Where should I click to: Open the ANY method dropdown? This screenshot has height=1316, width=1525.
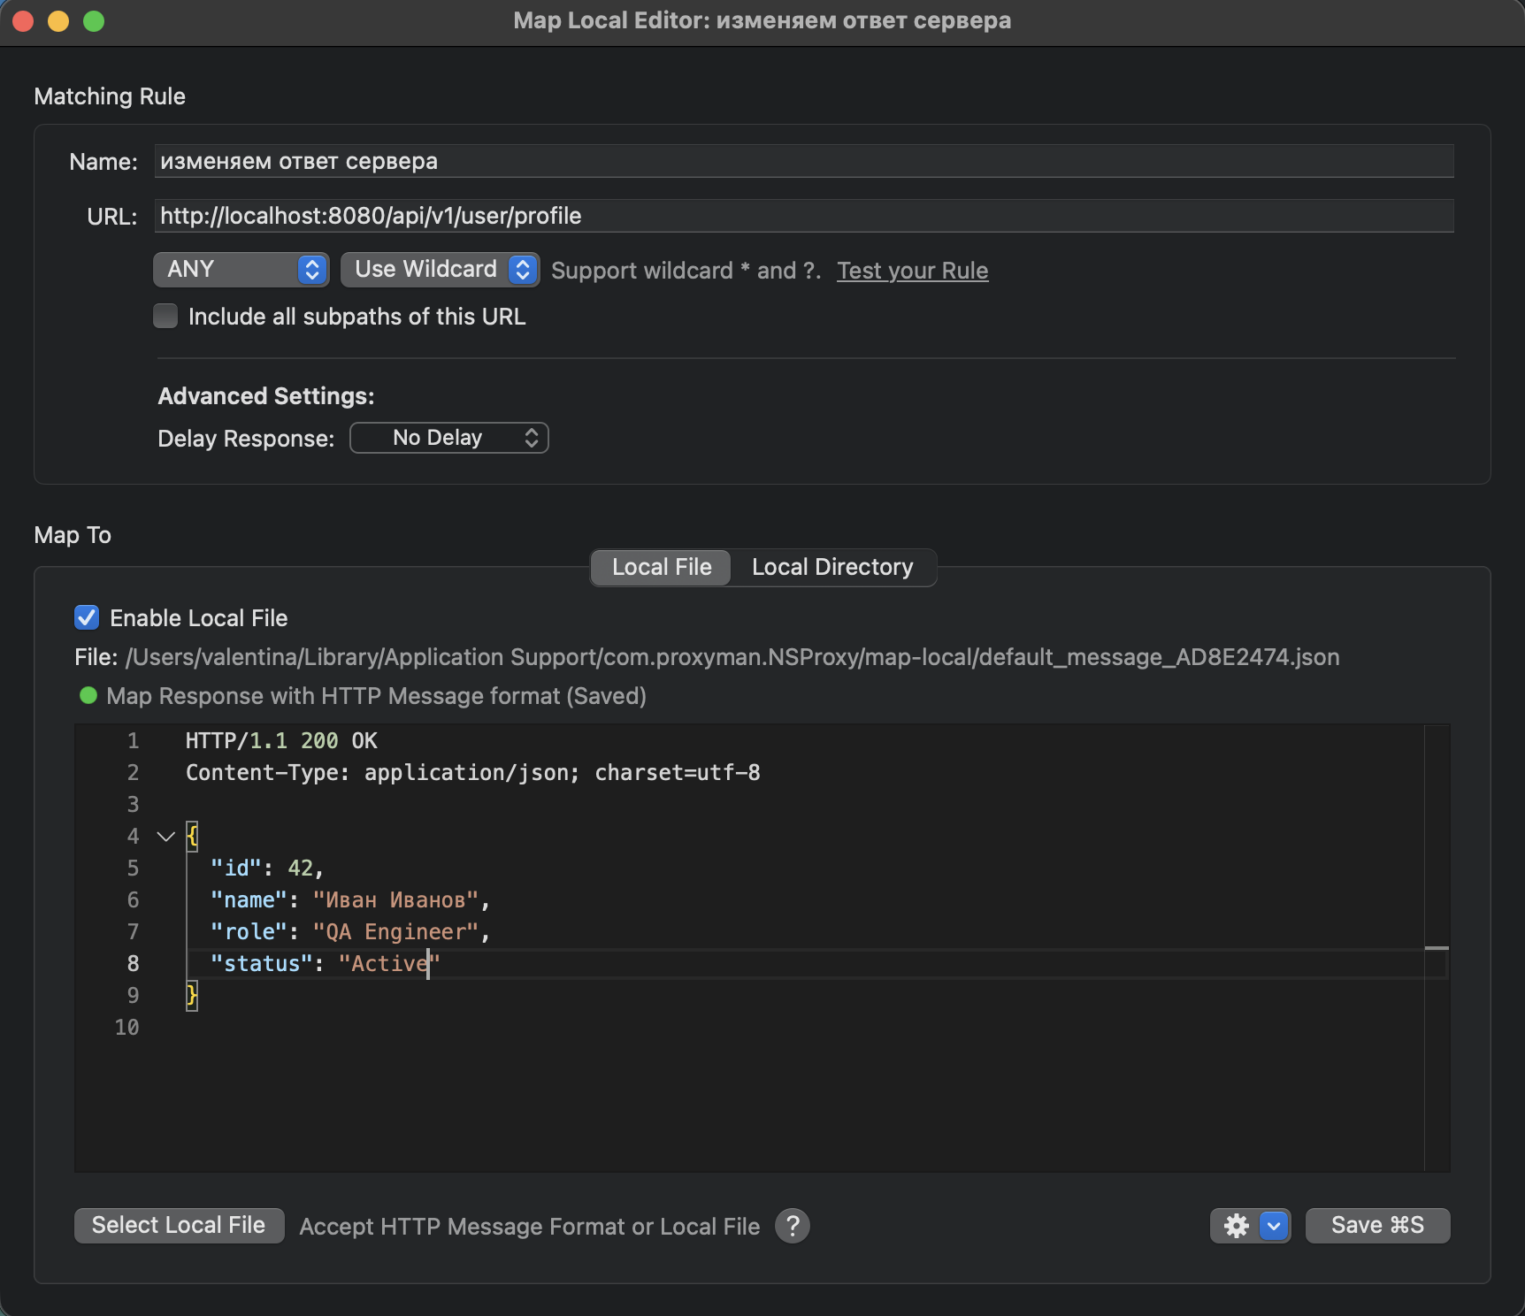pos(241,269)
